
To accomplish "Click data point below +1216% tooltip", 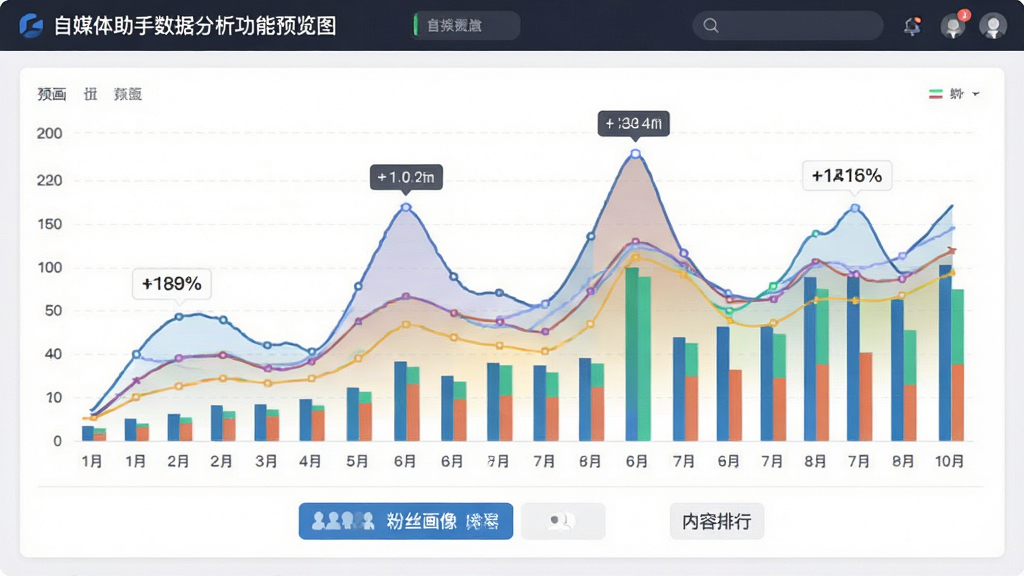I will point(855,208).
